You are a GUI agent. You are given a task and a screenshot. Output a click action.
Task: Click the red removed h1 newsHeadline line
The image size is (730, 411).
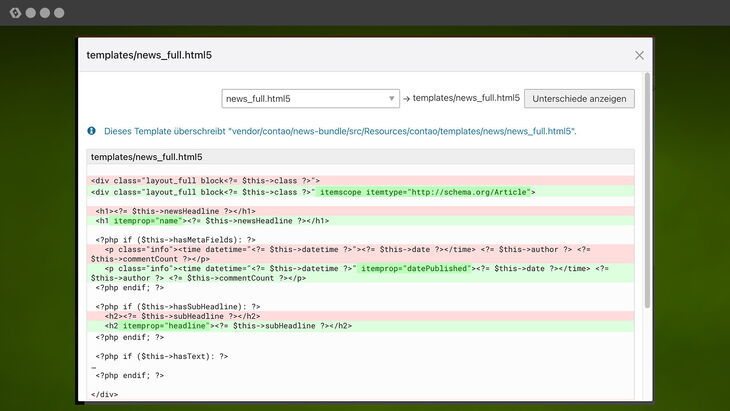[x=177, y=211]
